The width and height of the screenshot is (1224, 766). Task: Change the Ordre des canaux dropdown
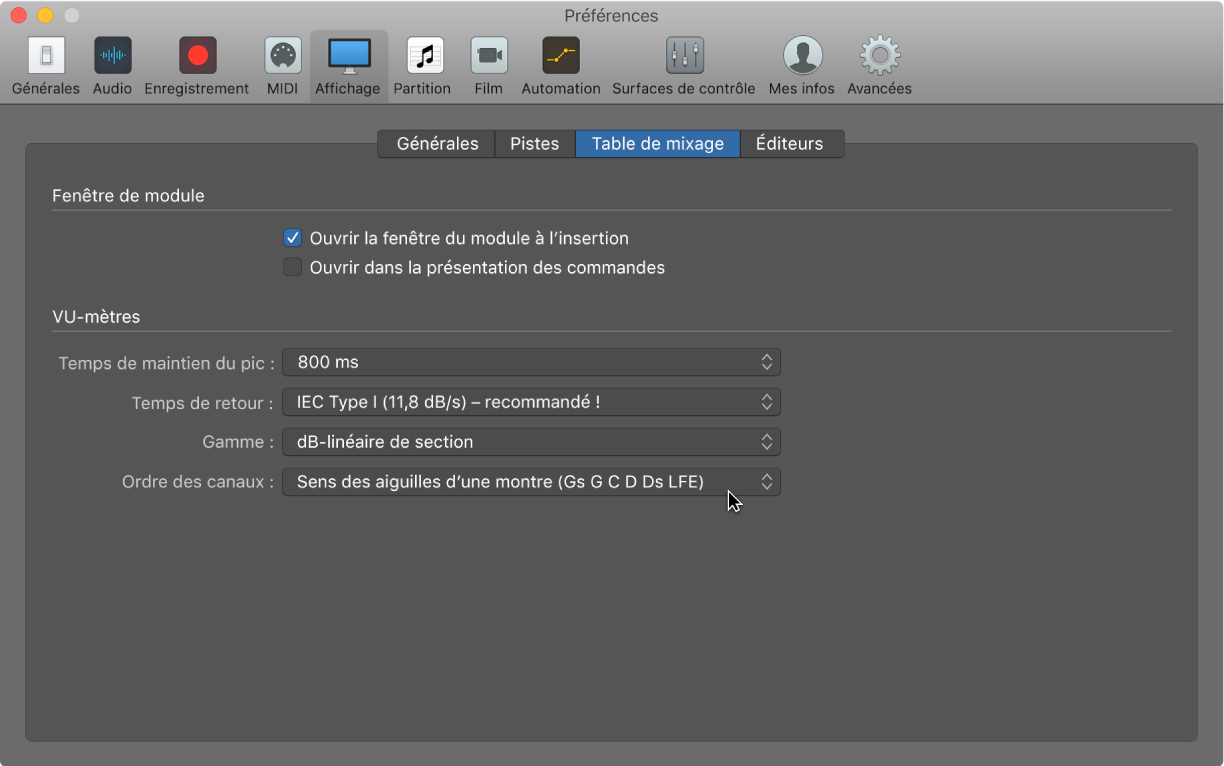531,482
